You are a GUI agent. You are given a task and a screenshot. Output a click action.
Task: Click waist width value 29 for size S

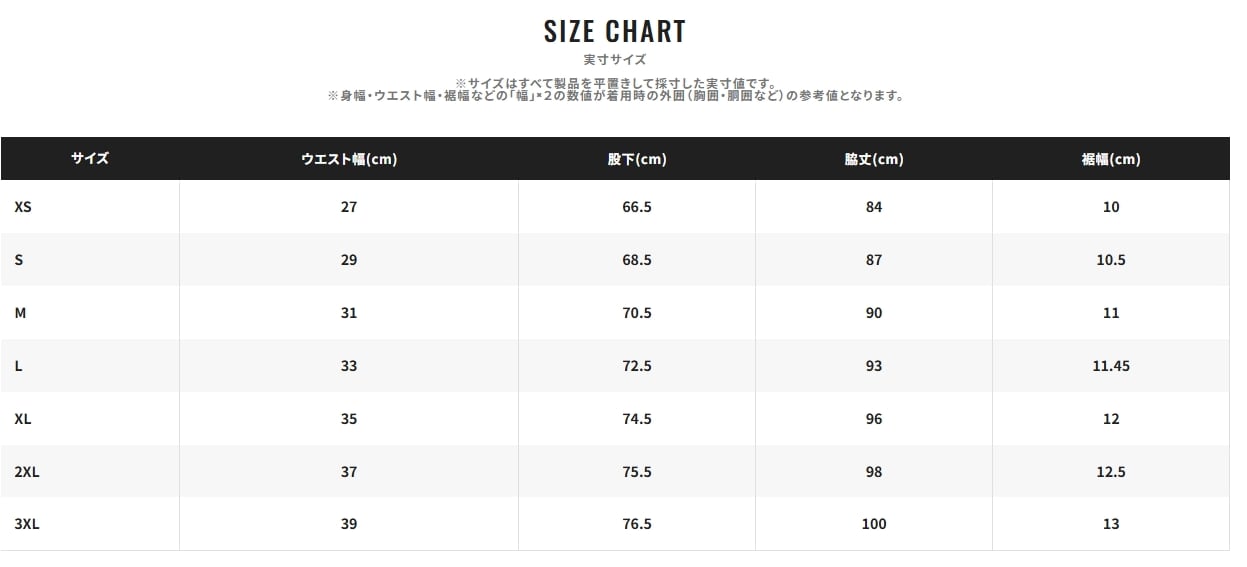[x=348, y=260]
